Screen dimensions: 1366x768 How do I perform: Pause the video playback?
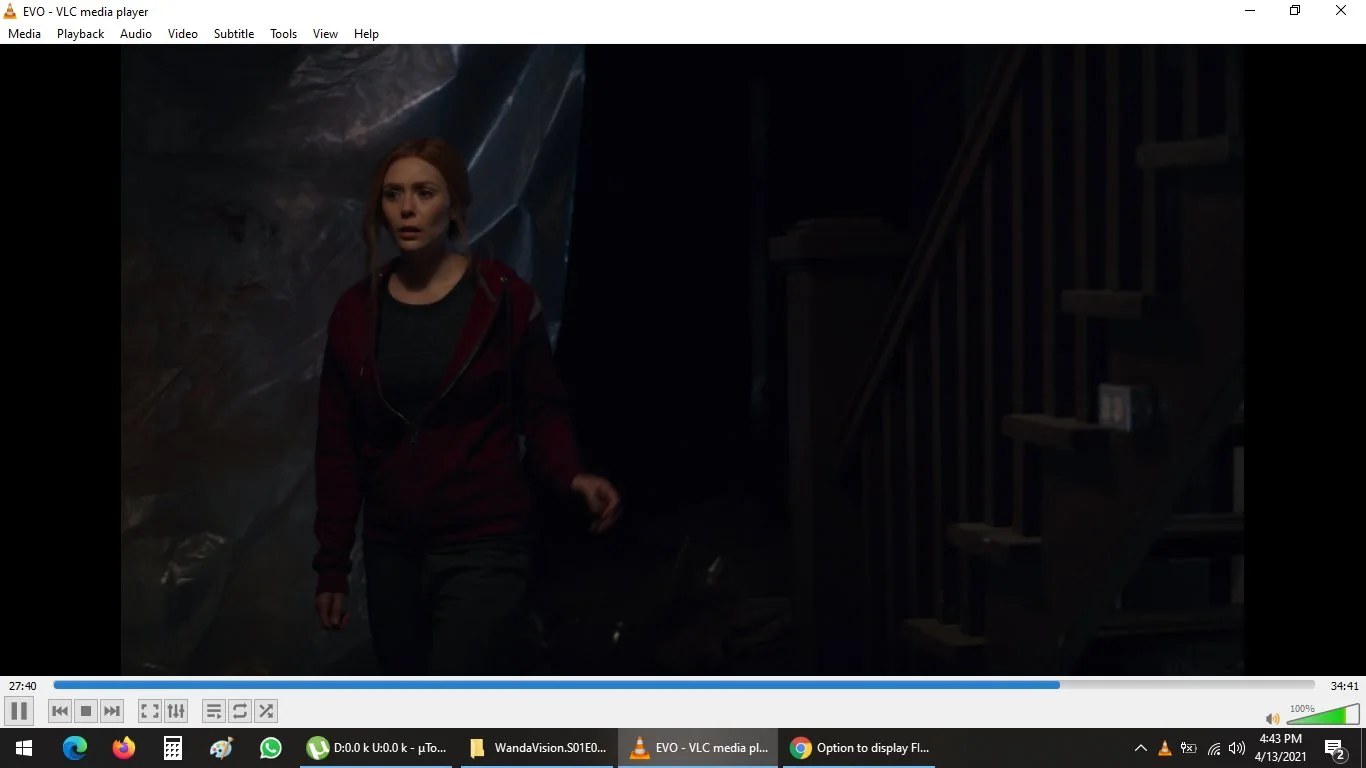point(19,711)
